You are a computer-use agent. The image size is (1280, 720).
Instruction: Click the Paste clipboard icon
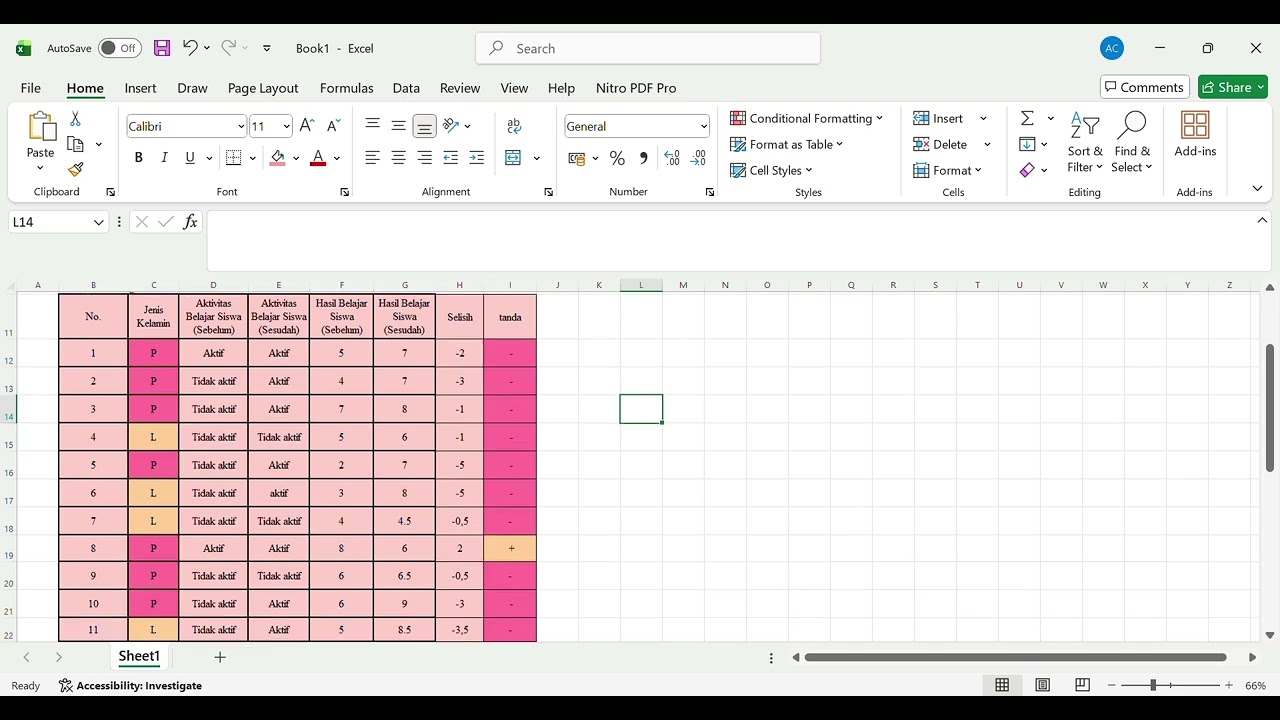41,127
